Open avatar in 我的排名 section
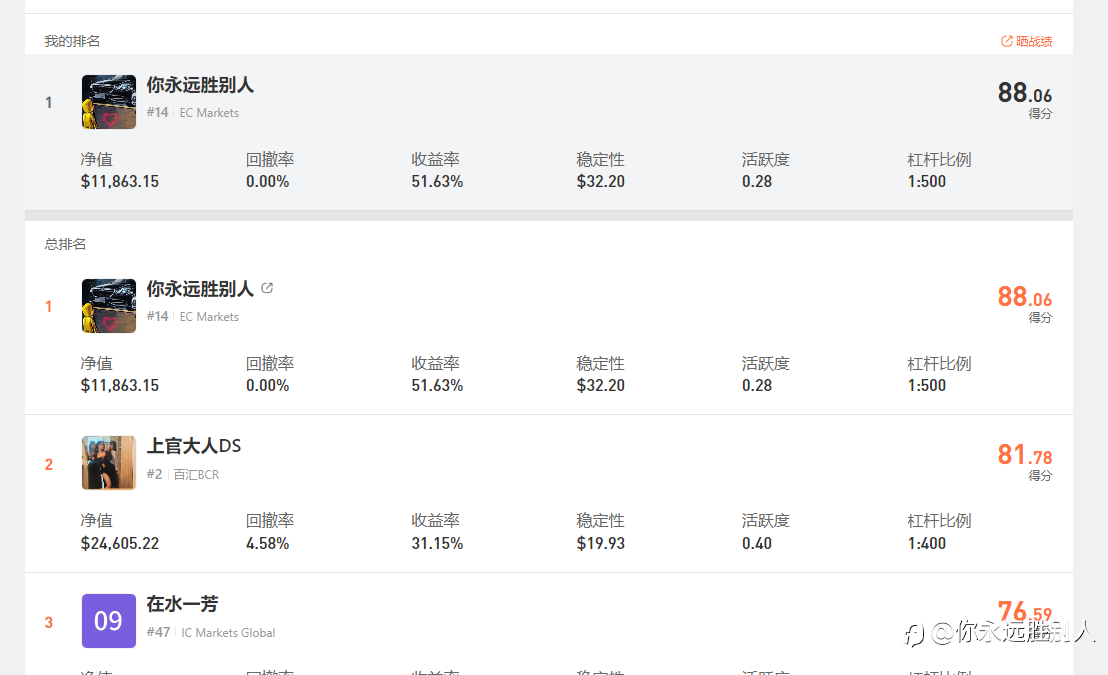Image resolution: width=1108 pixels, height=675 pixels. [109, 102]
